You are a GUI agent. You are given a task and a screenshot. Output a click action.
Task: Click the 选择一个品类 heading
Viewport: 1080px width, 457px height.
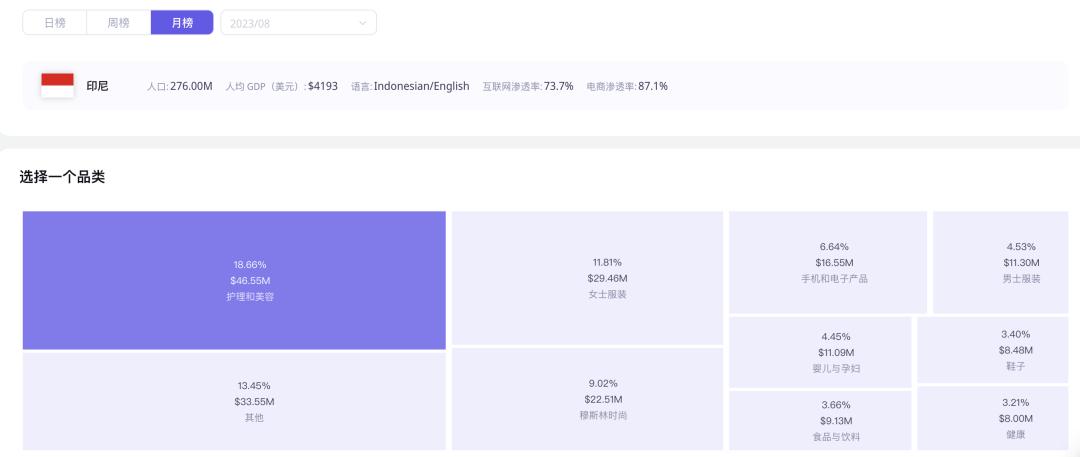62,177
